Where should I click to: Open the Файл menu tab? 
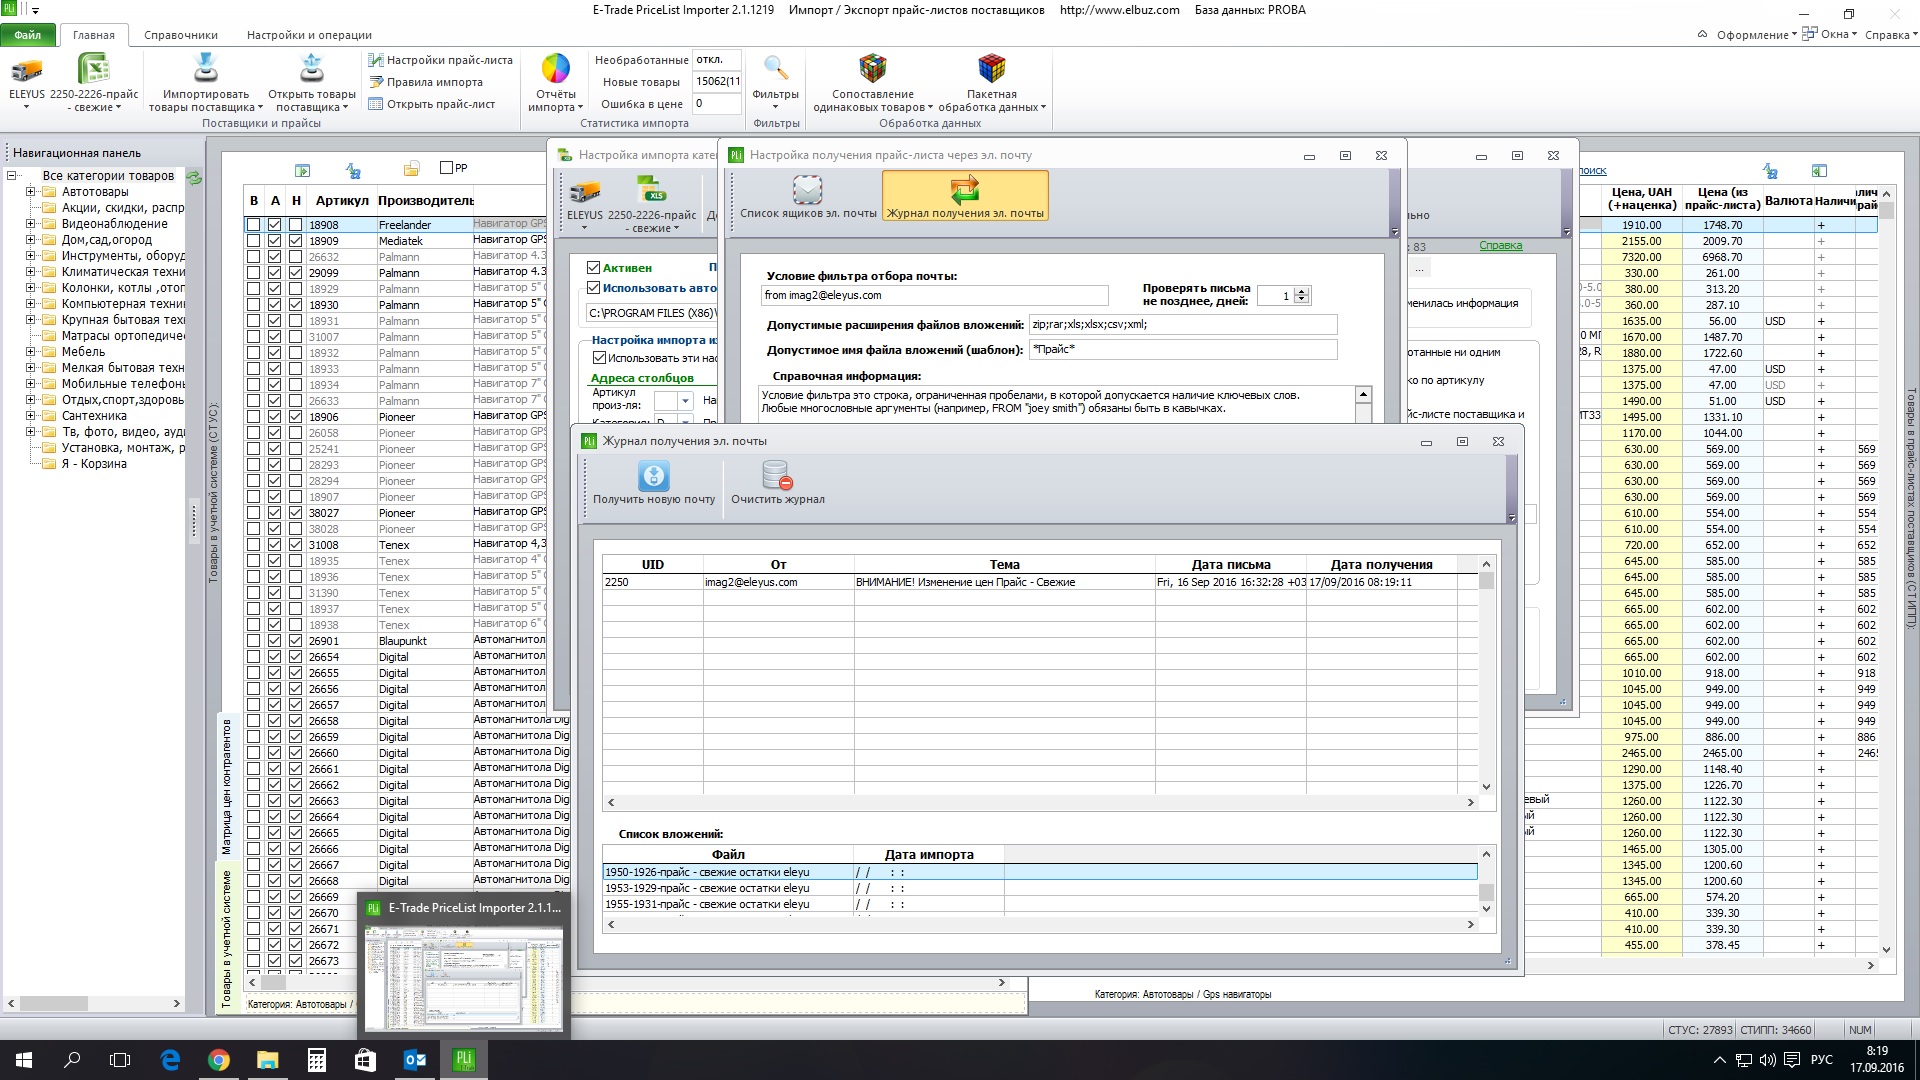click(x=28, y=35)
